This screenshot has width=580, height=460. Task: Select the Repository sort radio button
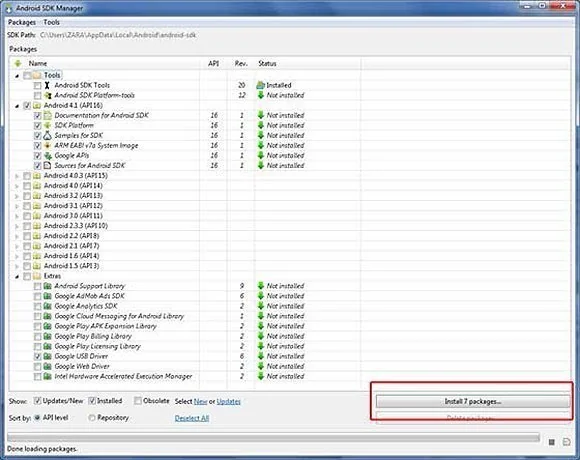click(x=91, y=418)
